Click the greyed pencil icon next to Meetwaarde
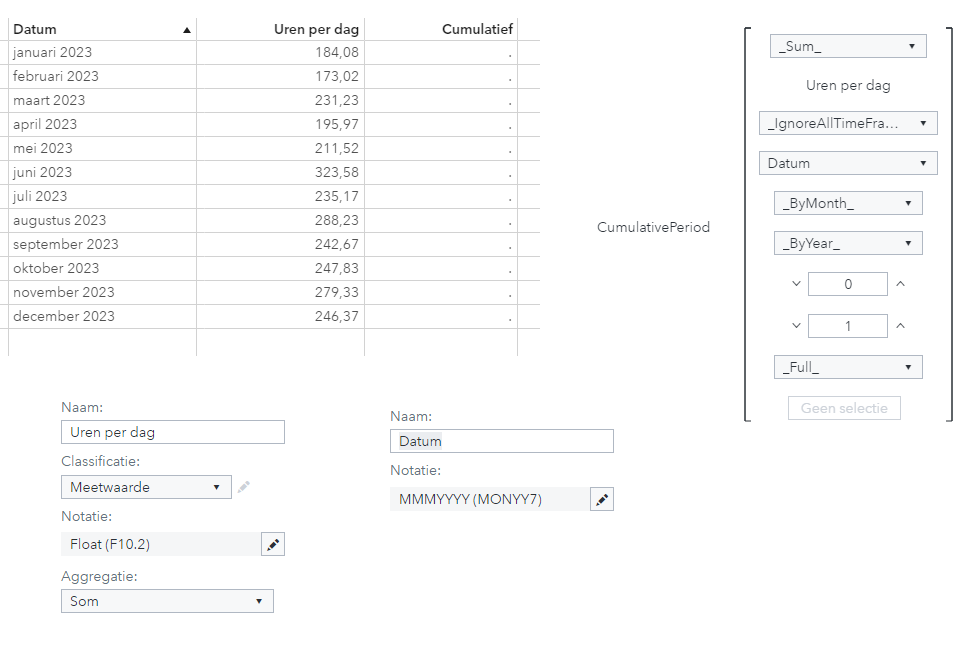Image resolution: width=974 pixels, height=651 pixels. click(x=244, y=487)
